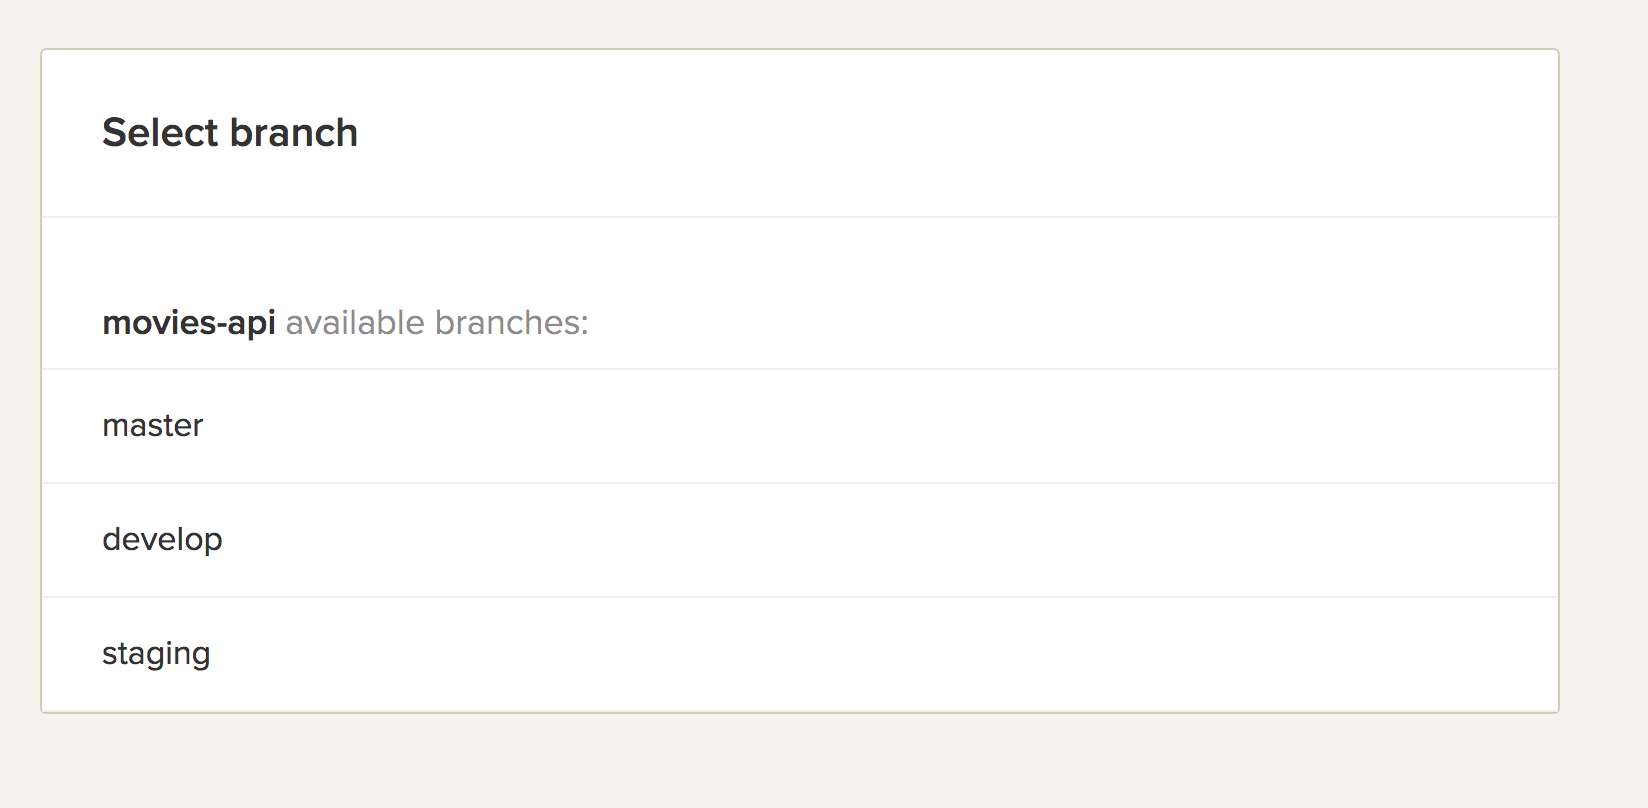This screenshot has width=1648, height=808.
Task: Select the develop branch
Action: click(x=800, y=540)
